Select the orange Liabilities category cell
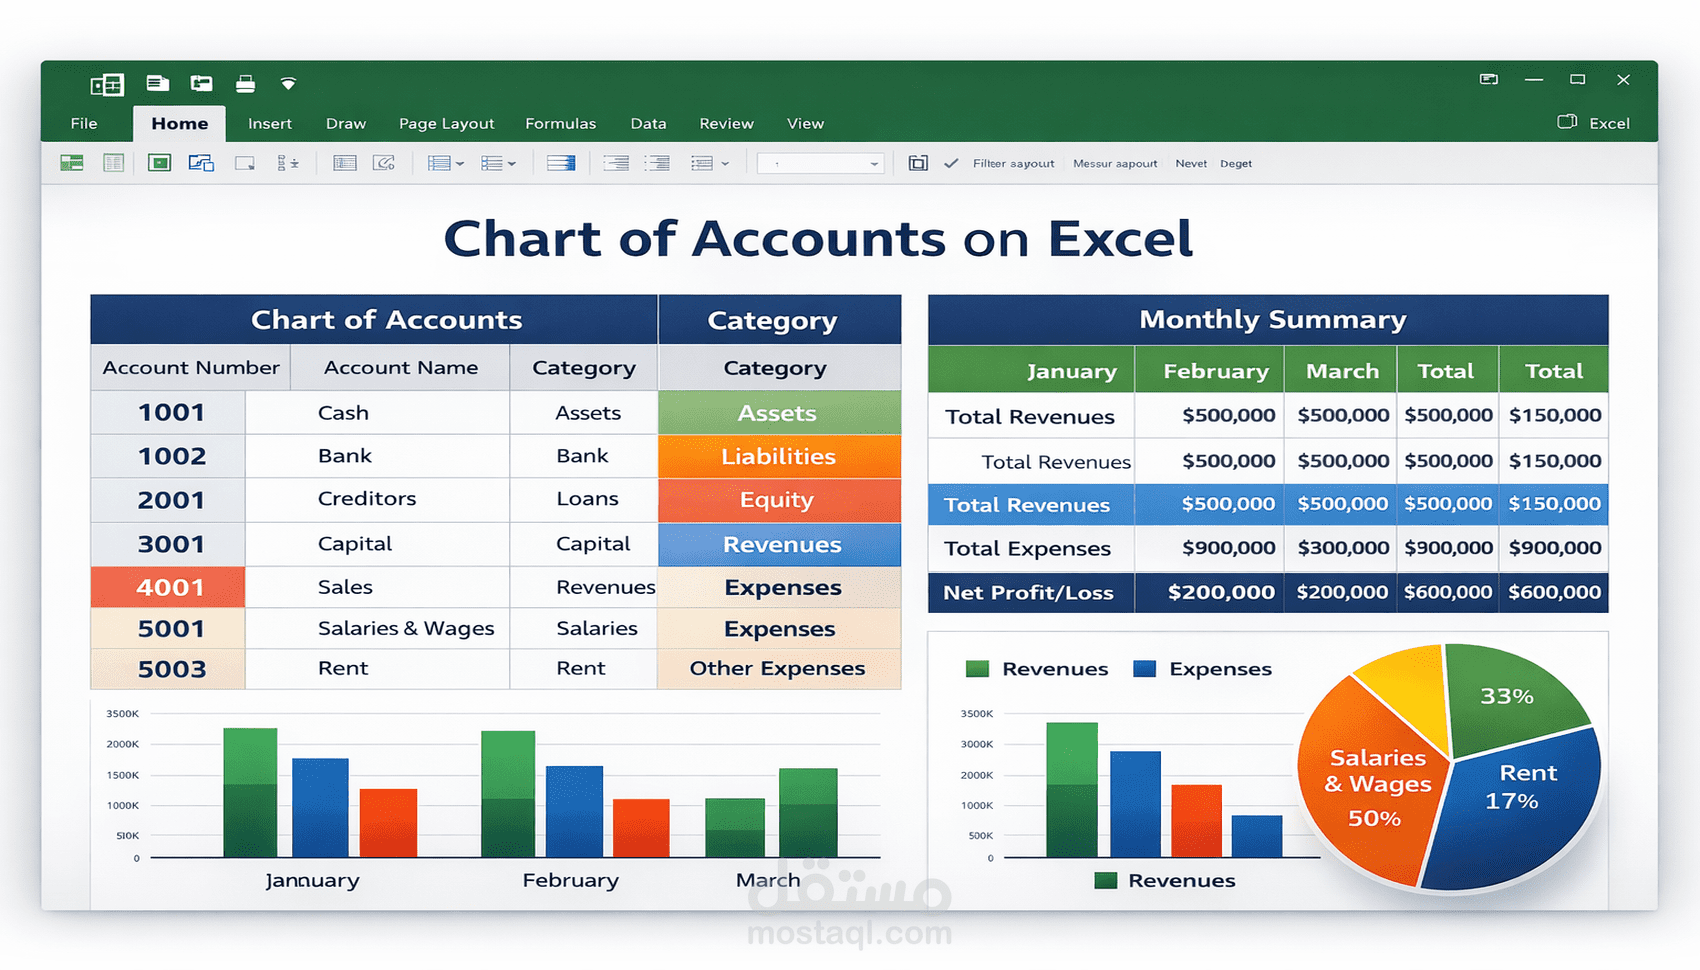The image size is (1700, 970). tap(779, 456)
